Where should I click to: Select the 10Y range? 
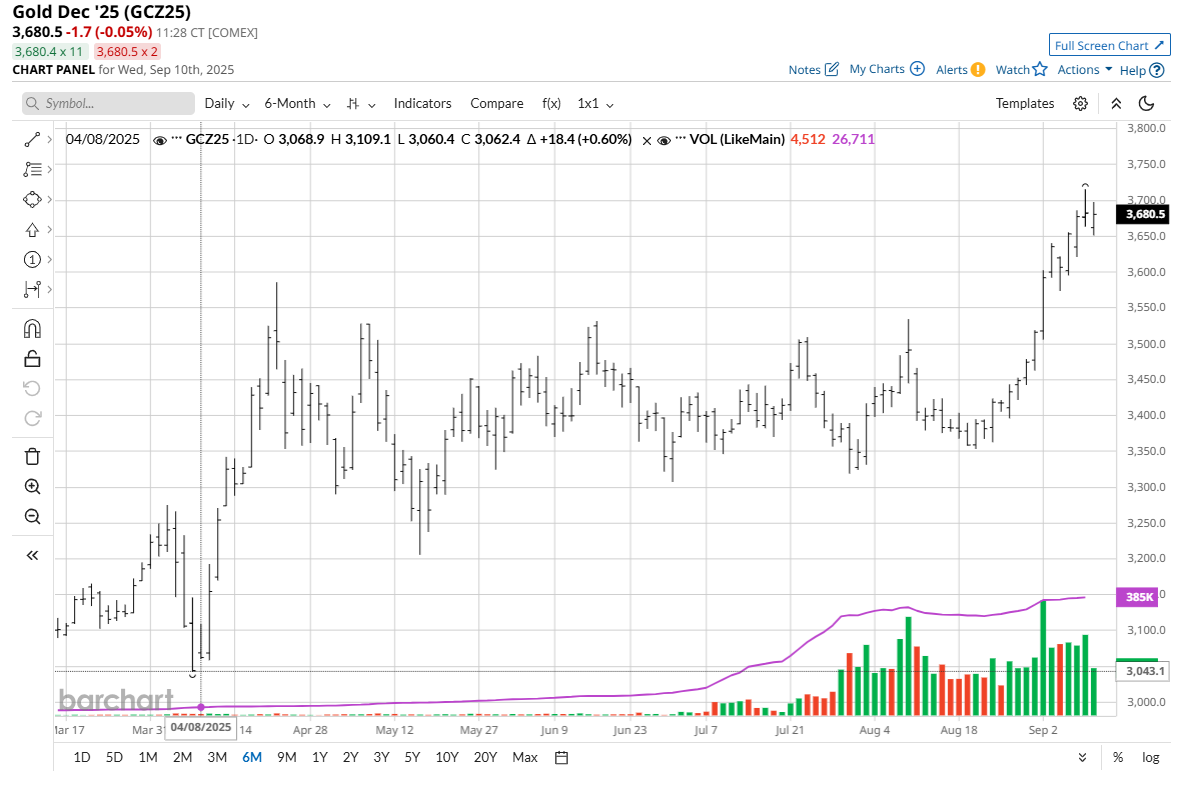(x=447, y=757)
